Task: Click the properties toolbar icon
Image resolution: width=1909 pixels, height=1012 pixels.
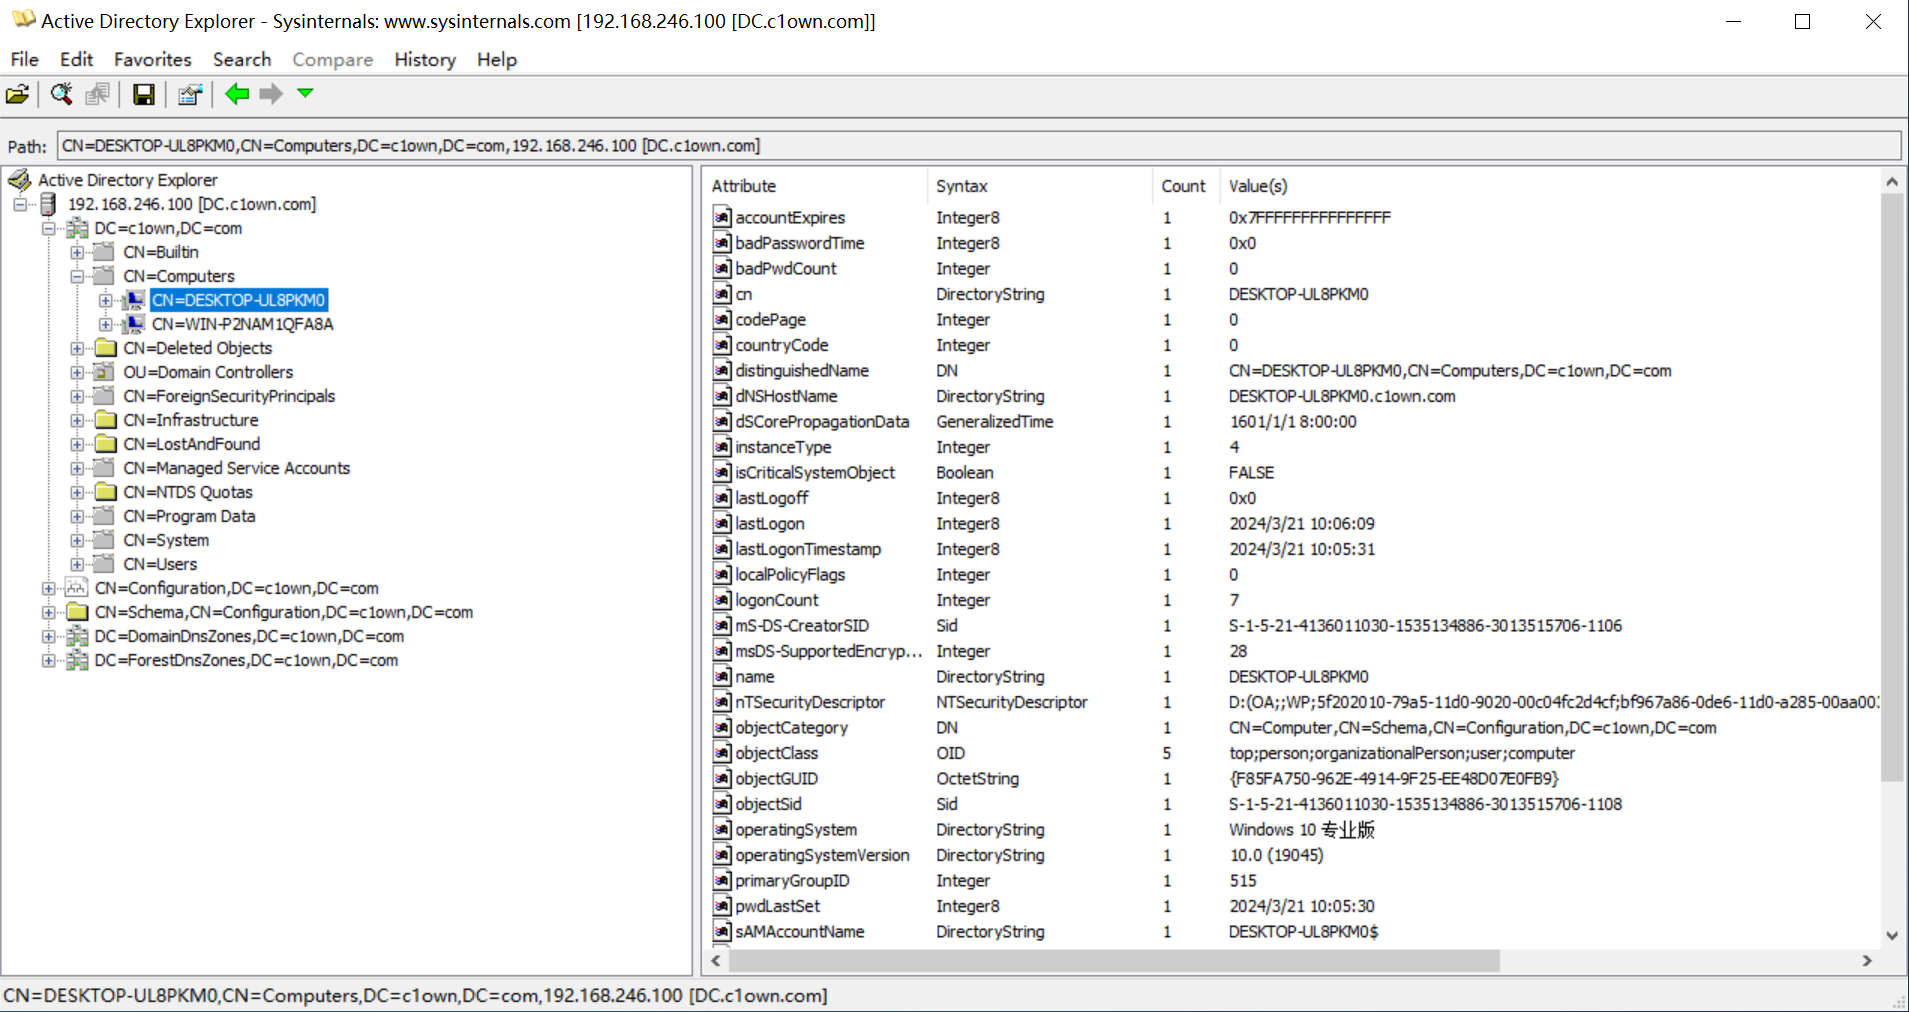Action: [x=190, y=95]
